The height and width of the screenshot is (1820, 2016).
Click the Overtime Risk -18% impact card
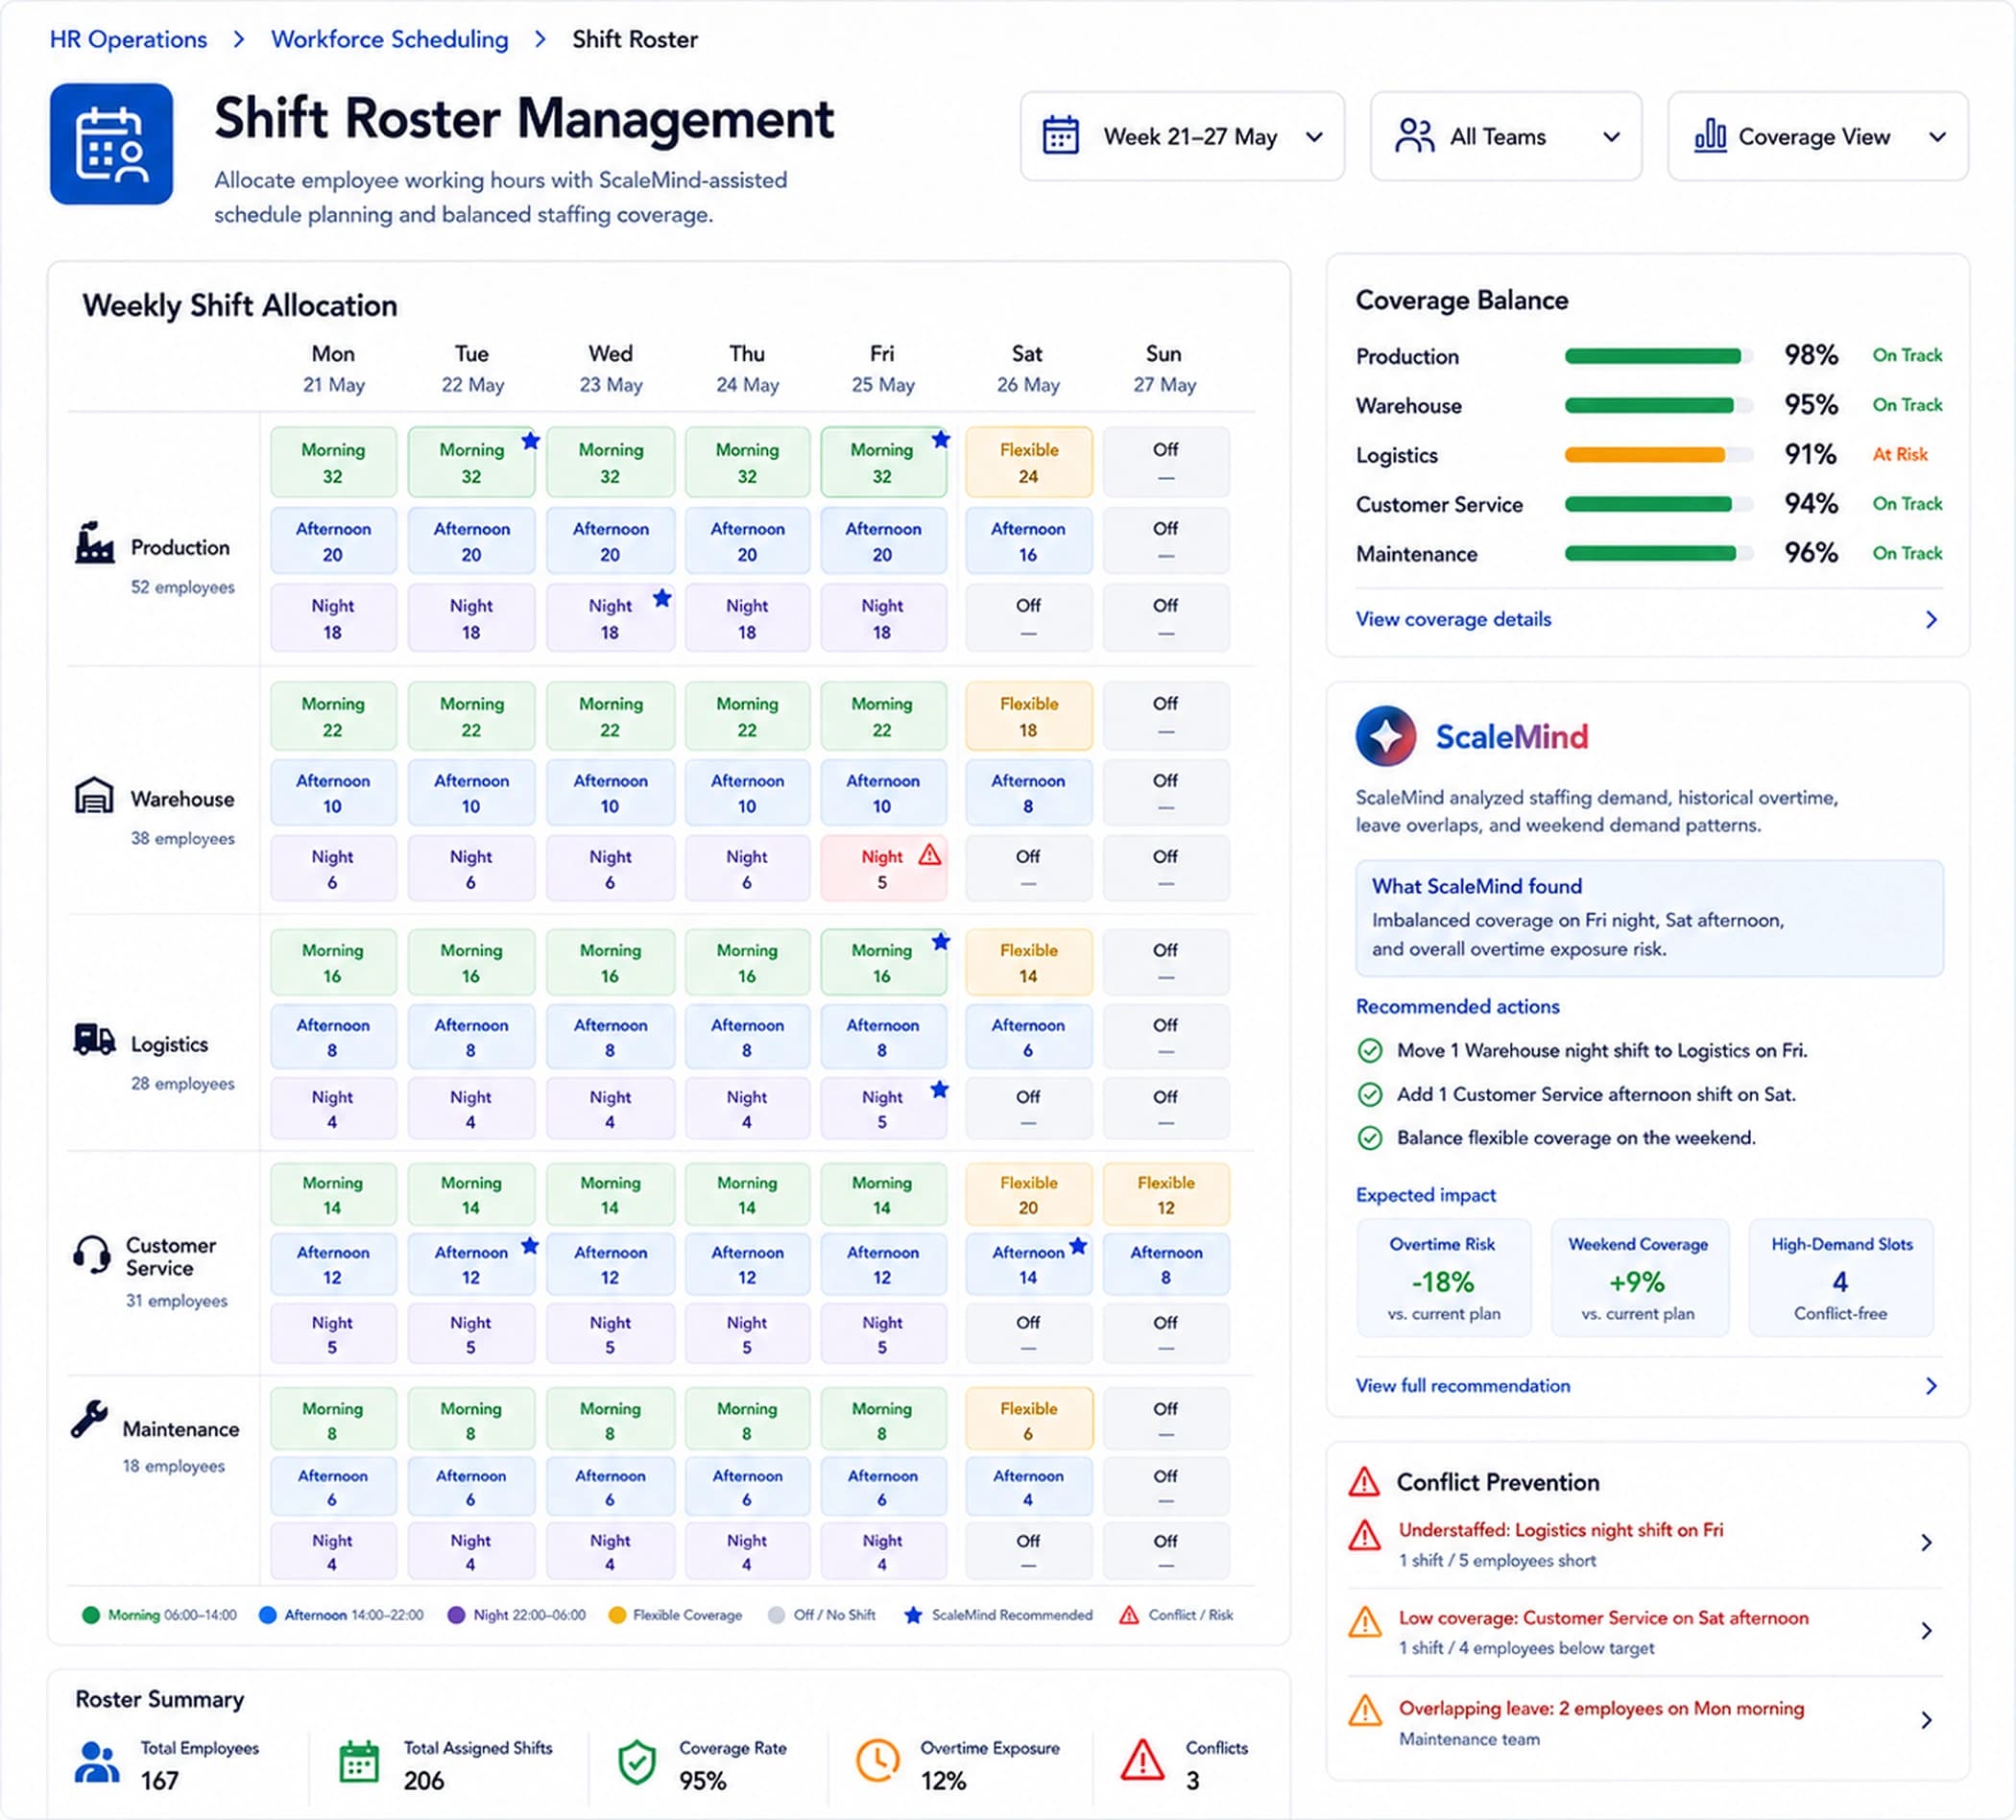1442,1277
